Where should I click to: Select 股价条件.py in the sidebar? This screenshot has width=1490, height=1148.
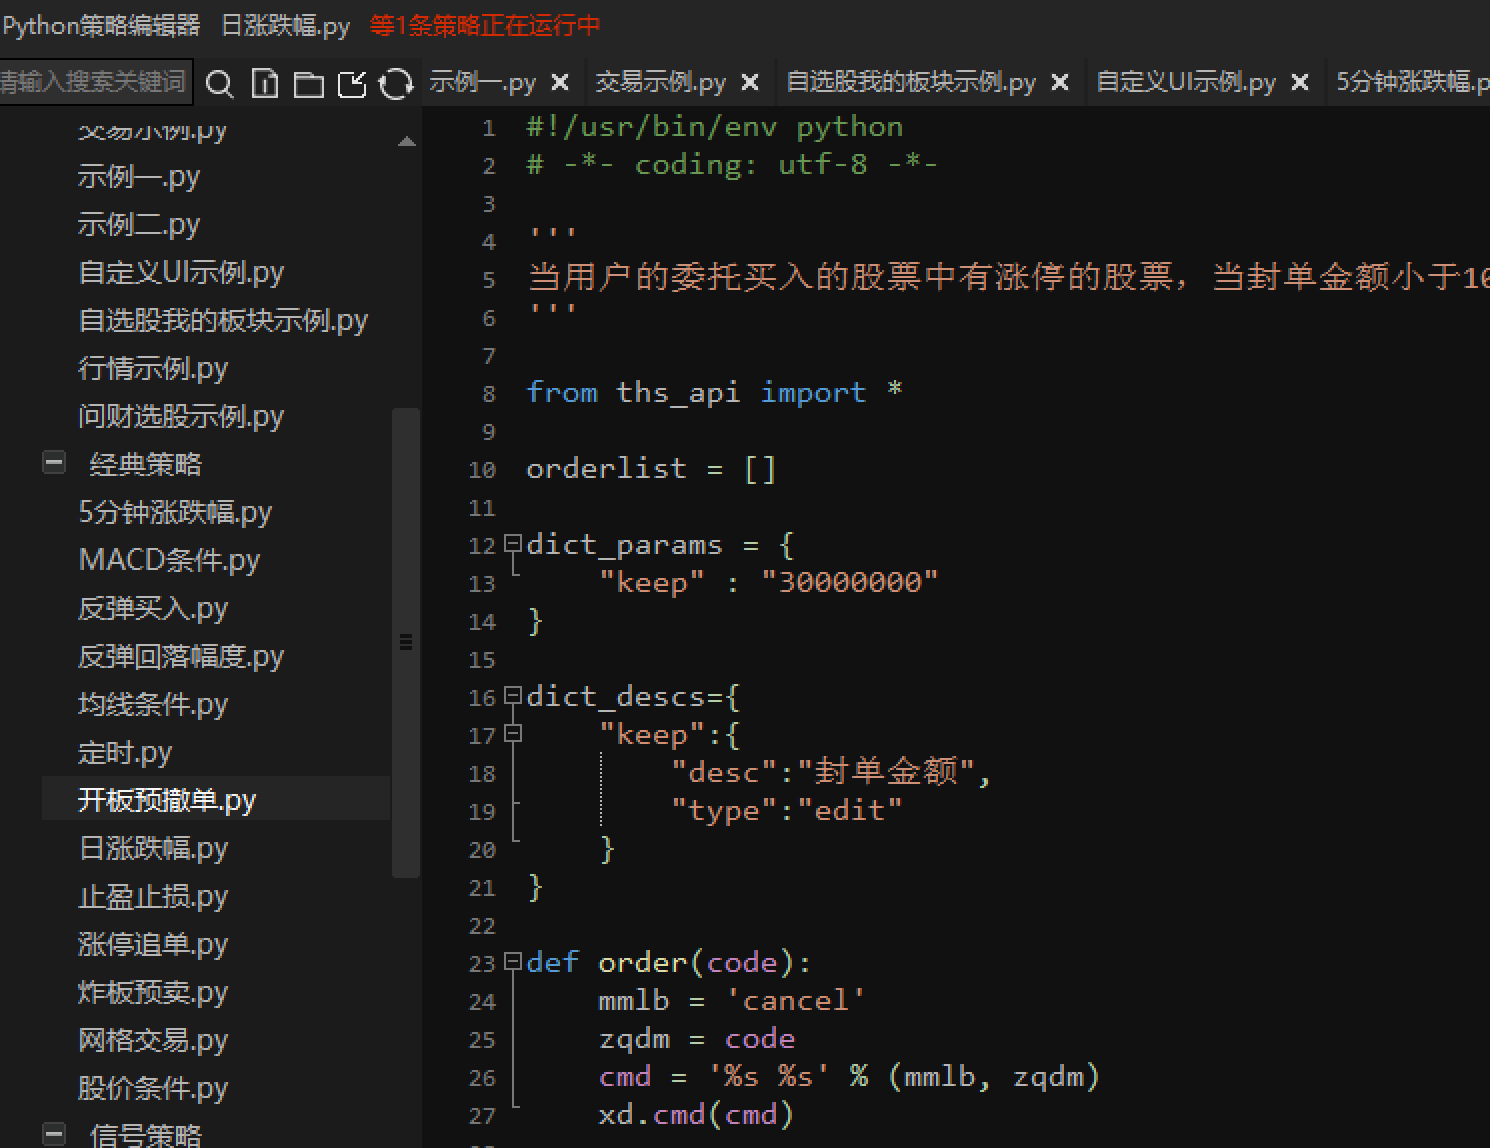(153, 1088)
